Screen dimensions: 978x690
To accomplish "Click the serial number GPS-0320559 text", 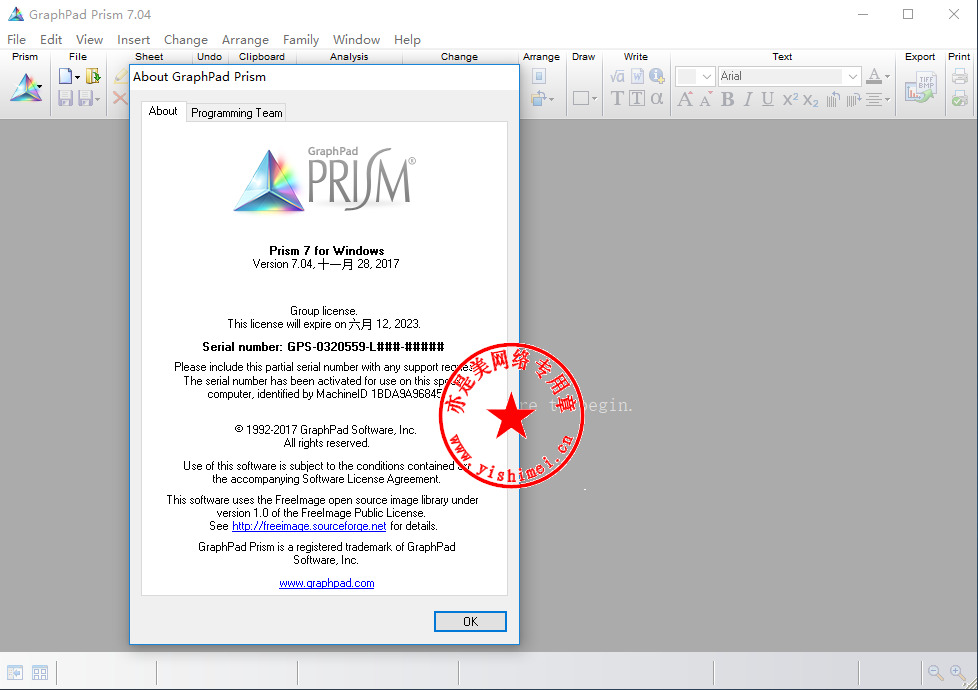I will [x=323, y=347].
